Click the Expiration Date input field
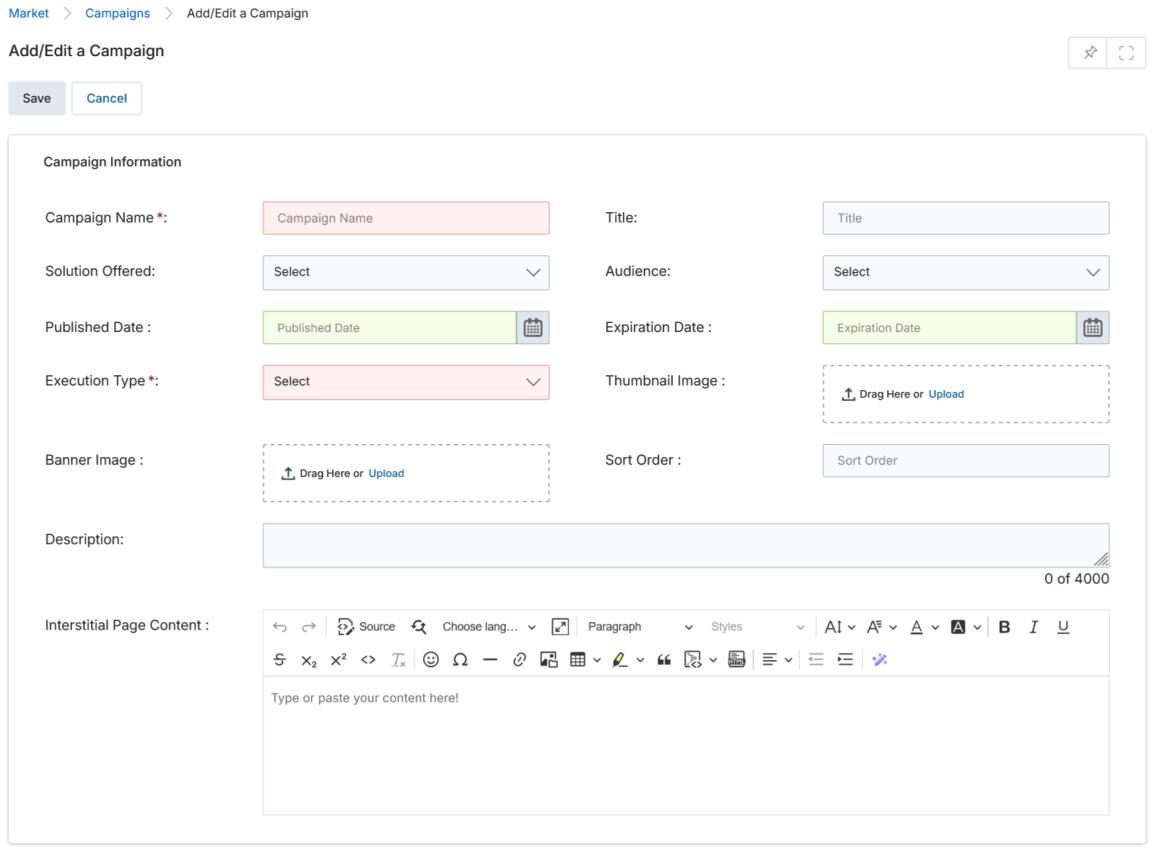The image size is (1152, 852). [x=949, y=328]
